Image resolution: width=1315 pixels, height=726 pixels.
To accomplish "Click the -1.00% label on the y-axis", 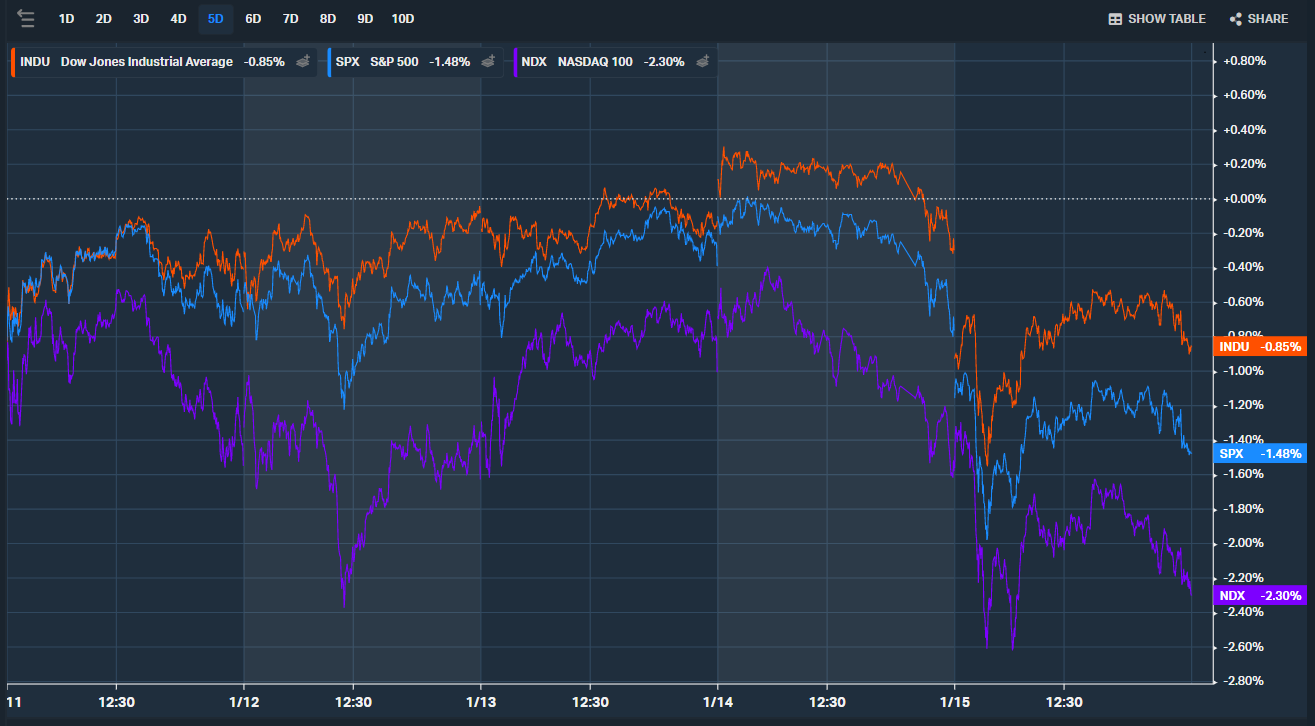I will pyautogui.click(x=1245, y=371).
